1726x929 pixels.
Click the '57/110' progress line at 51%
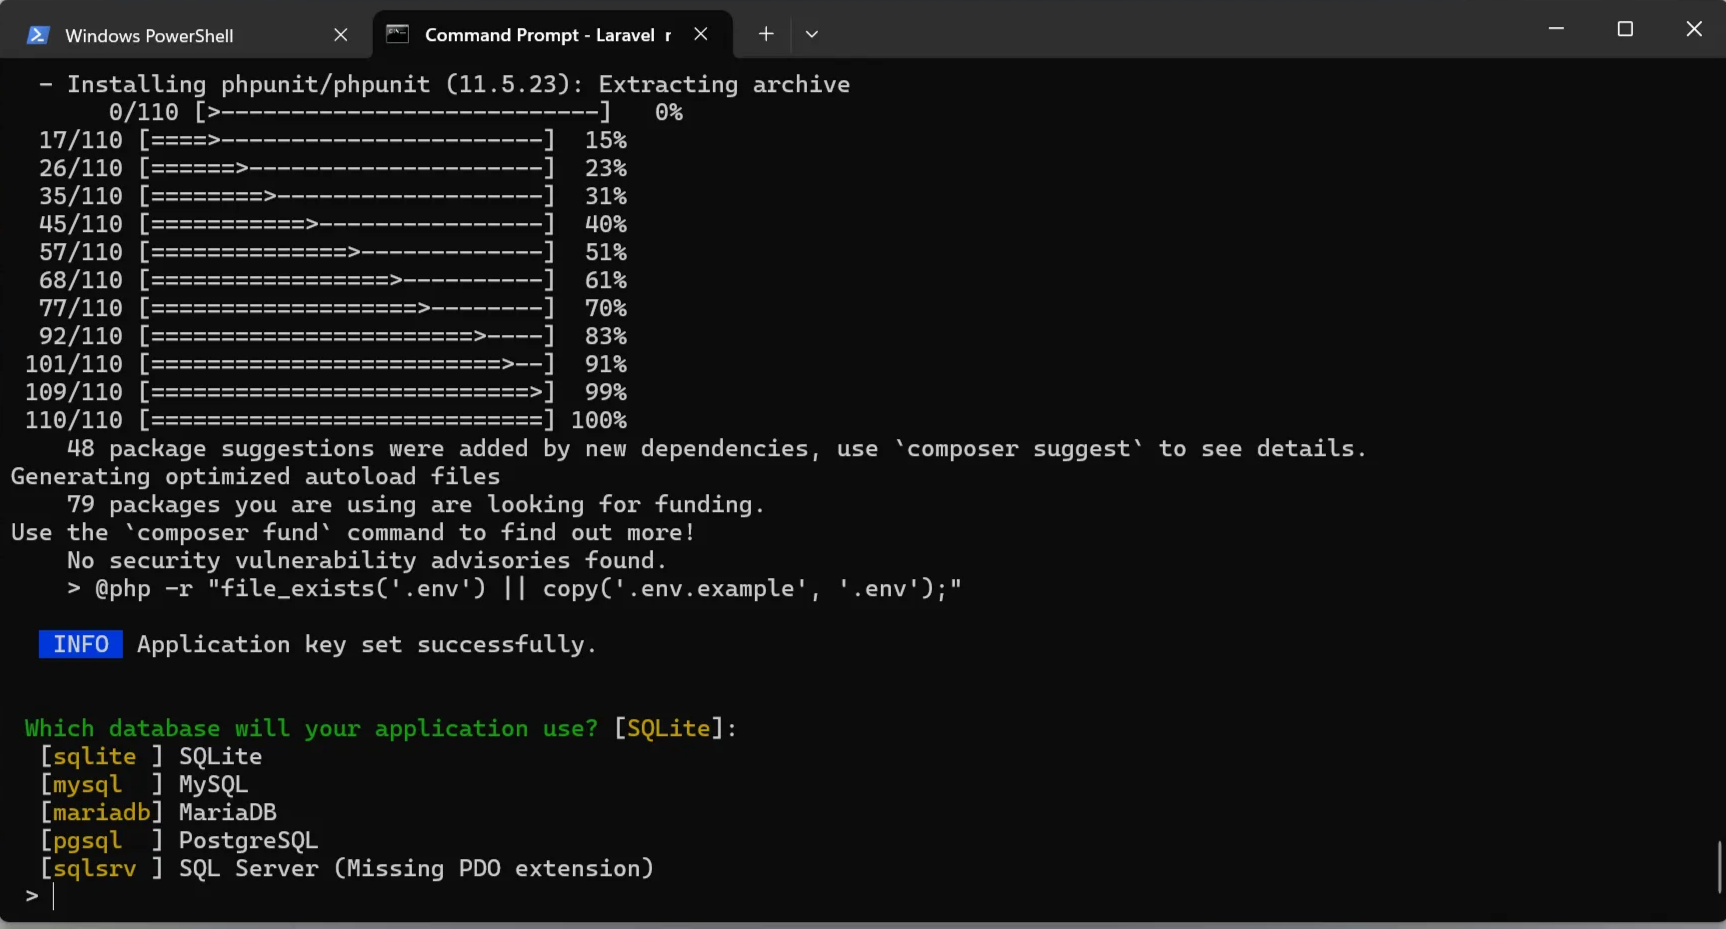(x=333, y=252)
